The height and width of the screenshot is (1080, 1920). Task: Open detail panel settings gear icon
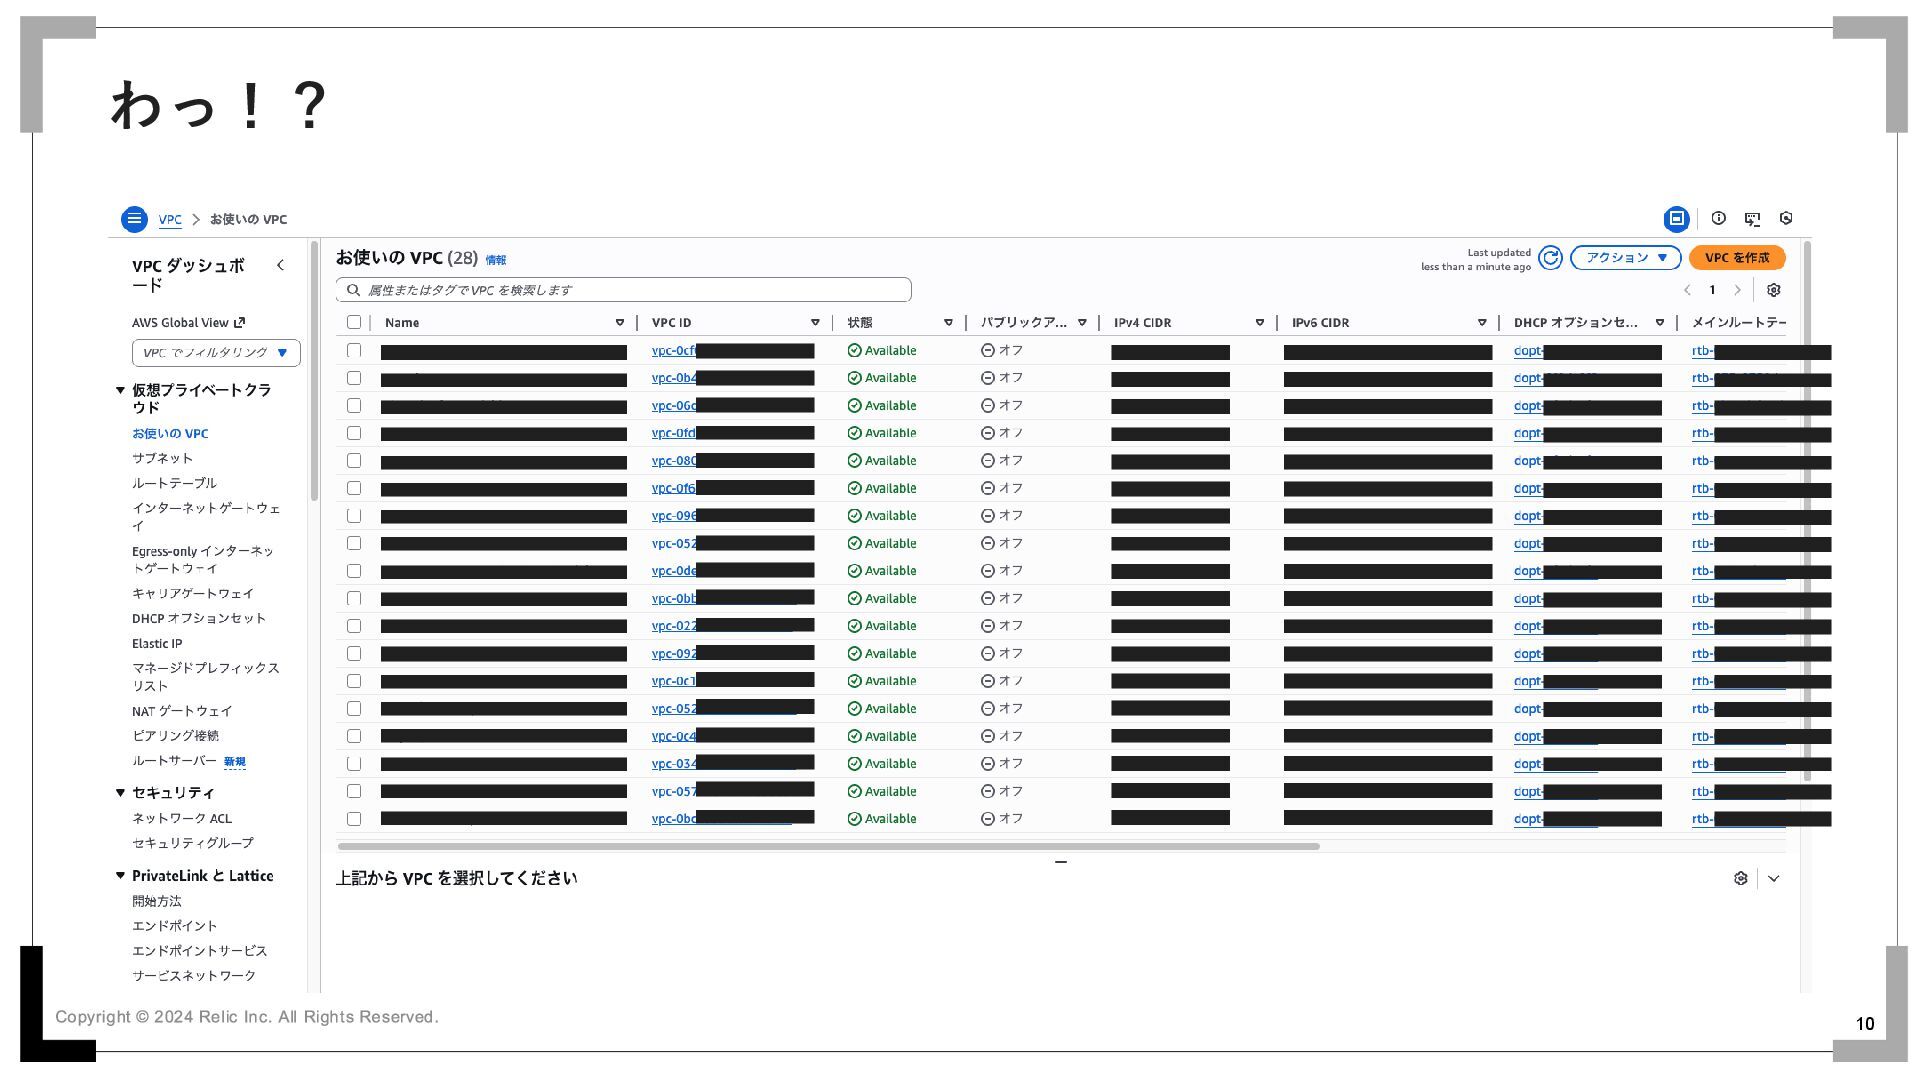point(1740,878)
